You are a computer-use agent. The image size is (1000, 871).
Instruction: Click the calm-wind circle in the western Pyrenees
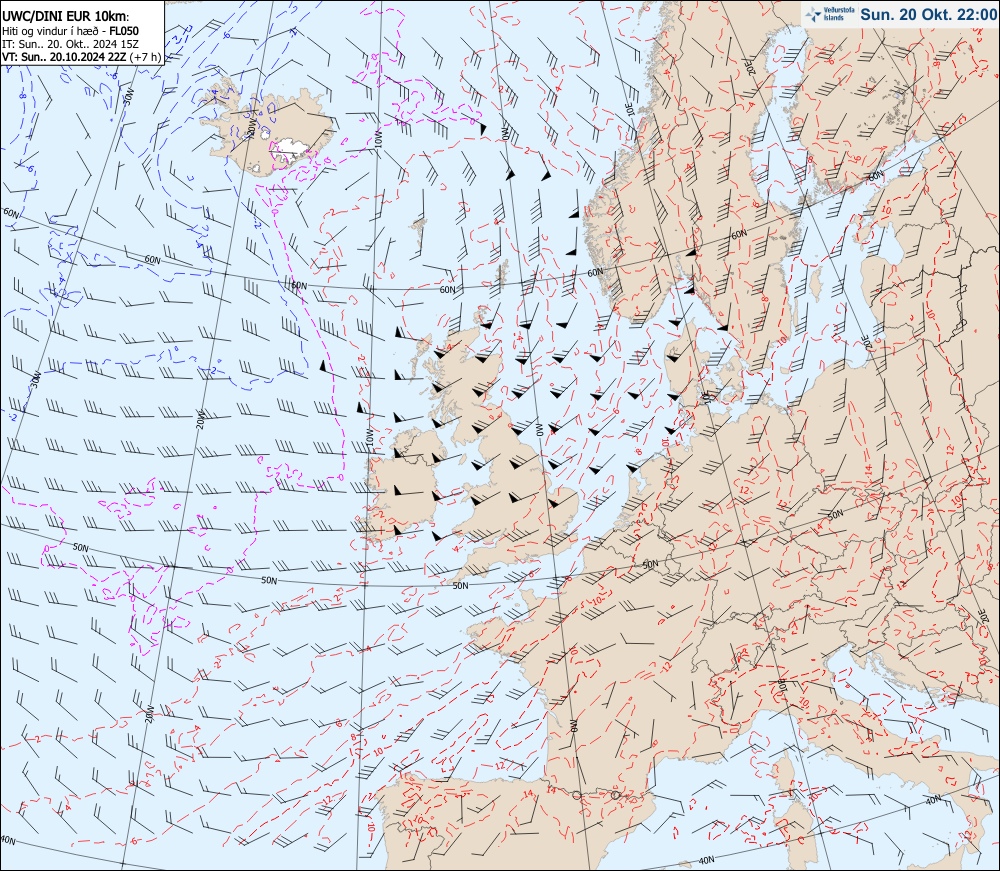(x=577, y=795)
